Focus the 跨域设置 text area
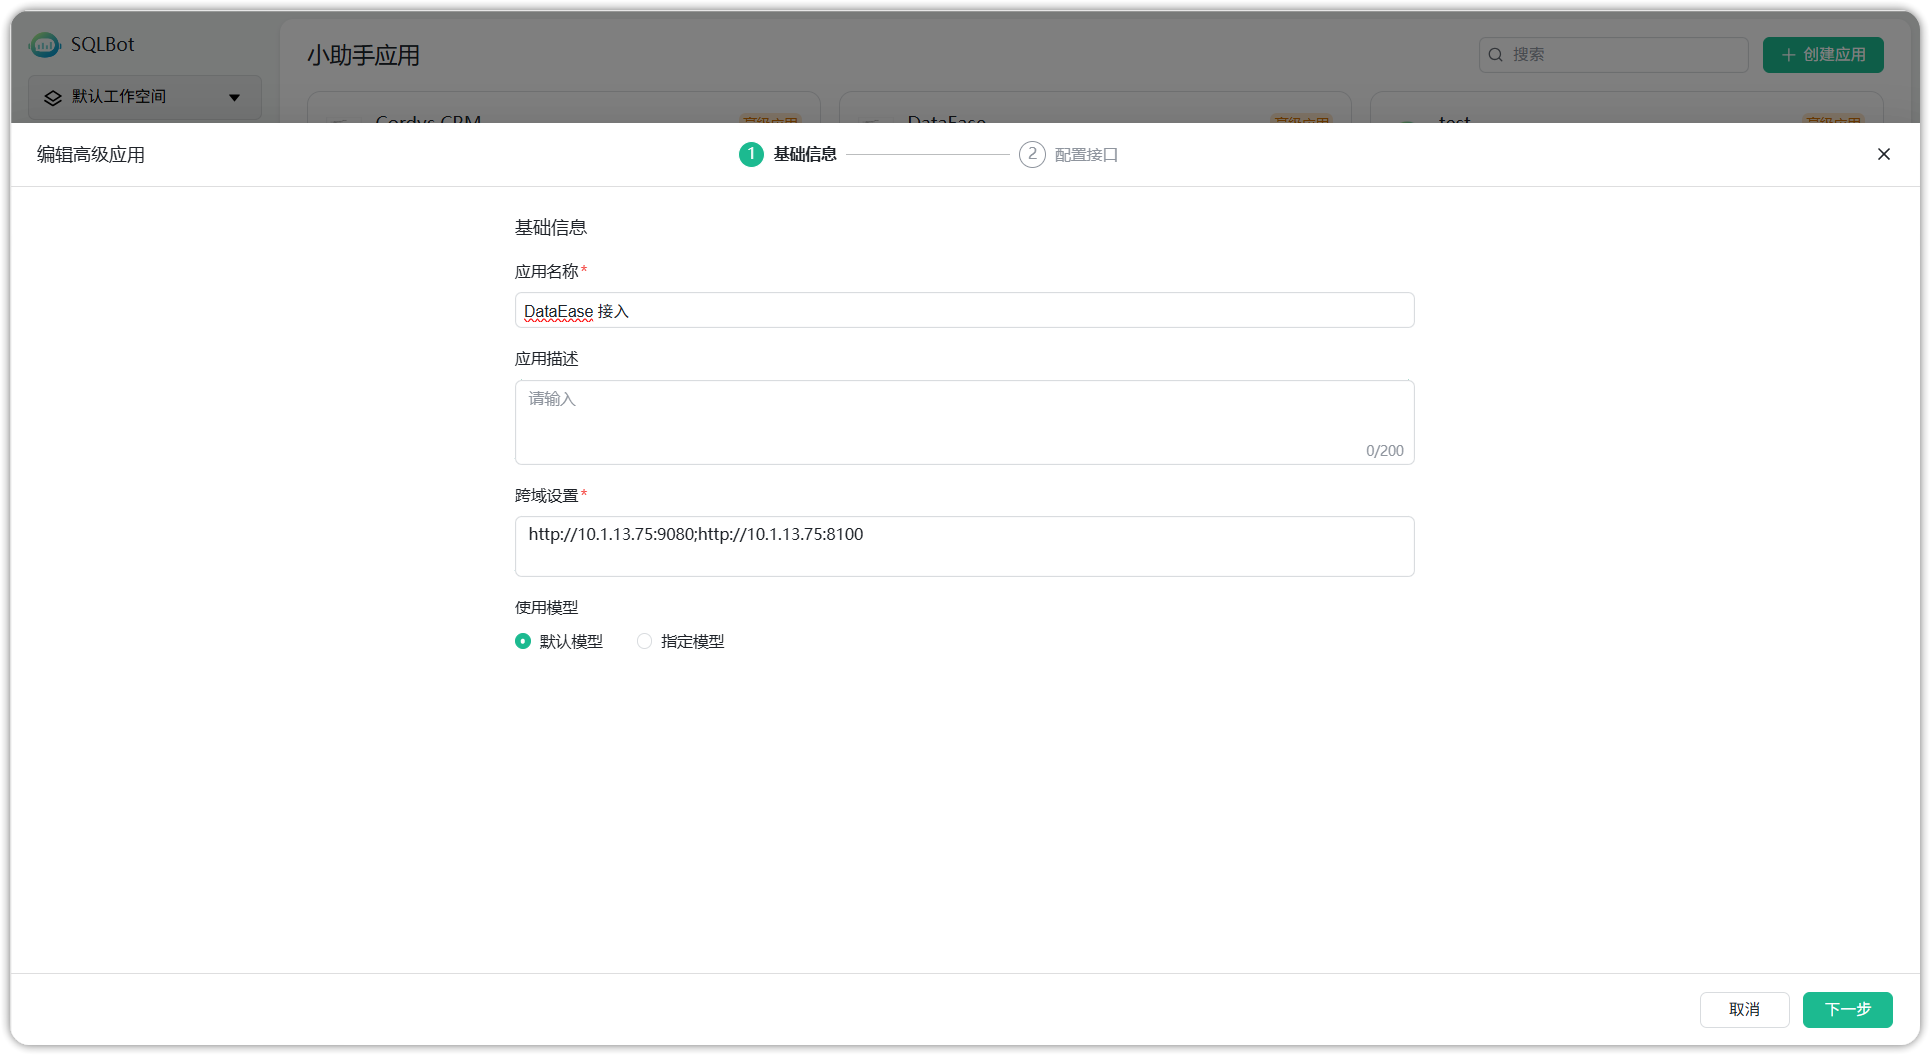Image resolution: width=1930 pixels, height=1055 pixels. coord(964,546)
